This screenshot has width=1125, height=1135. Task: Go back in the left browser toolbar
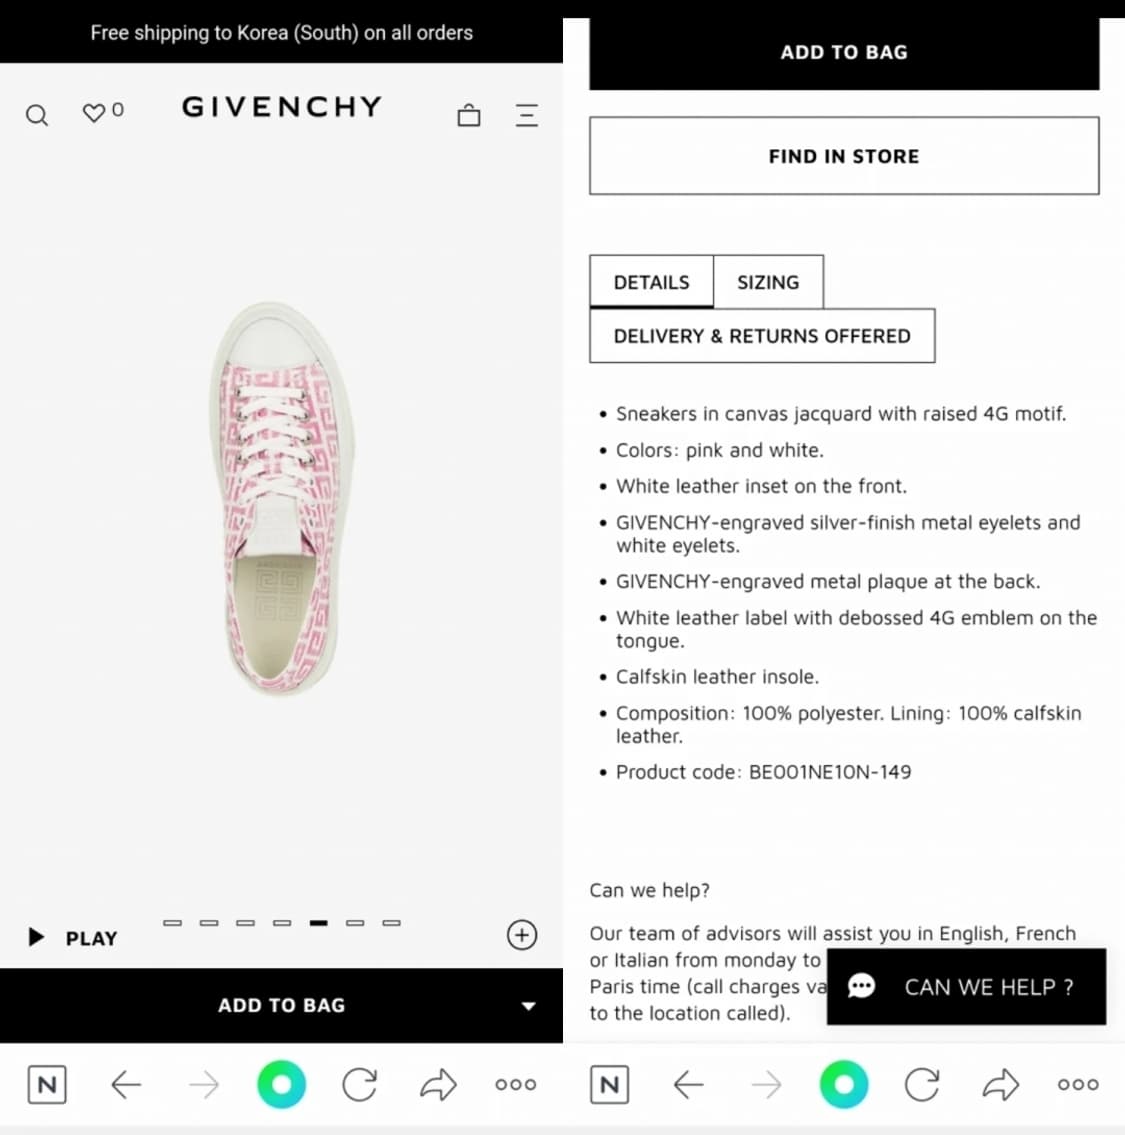(x=126, y=1084)
